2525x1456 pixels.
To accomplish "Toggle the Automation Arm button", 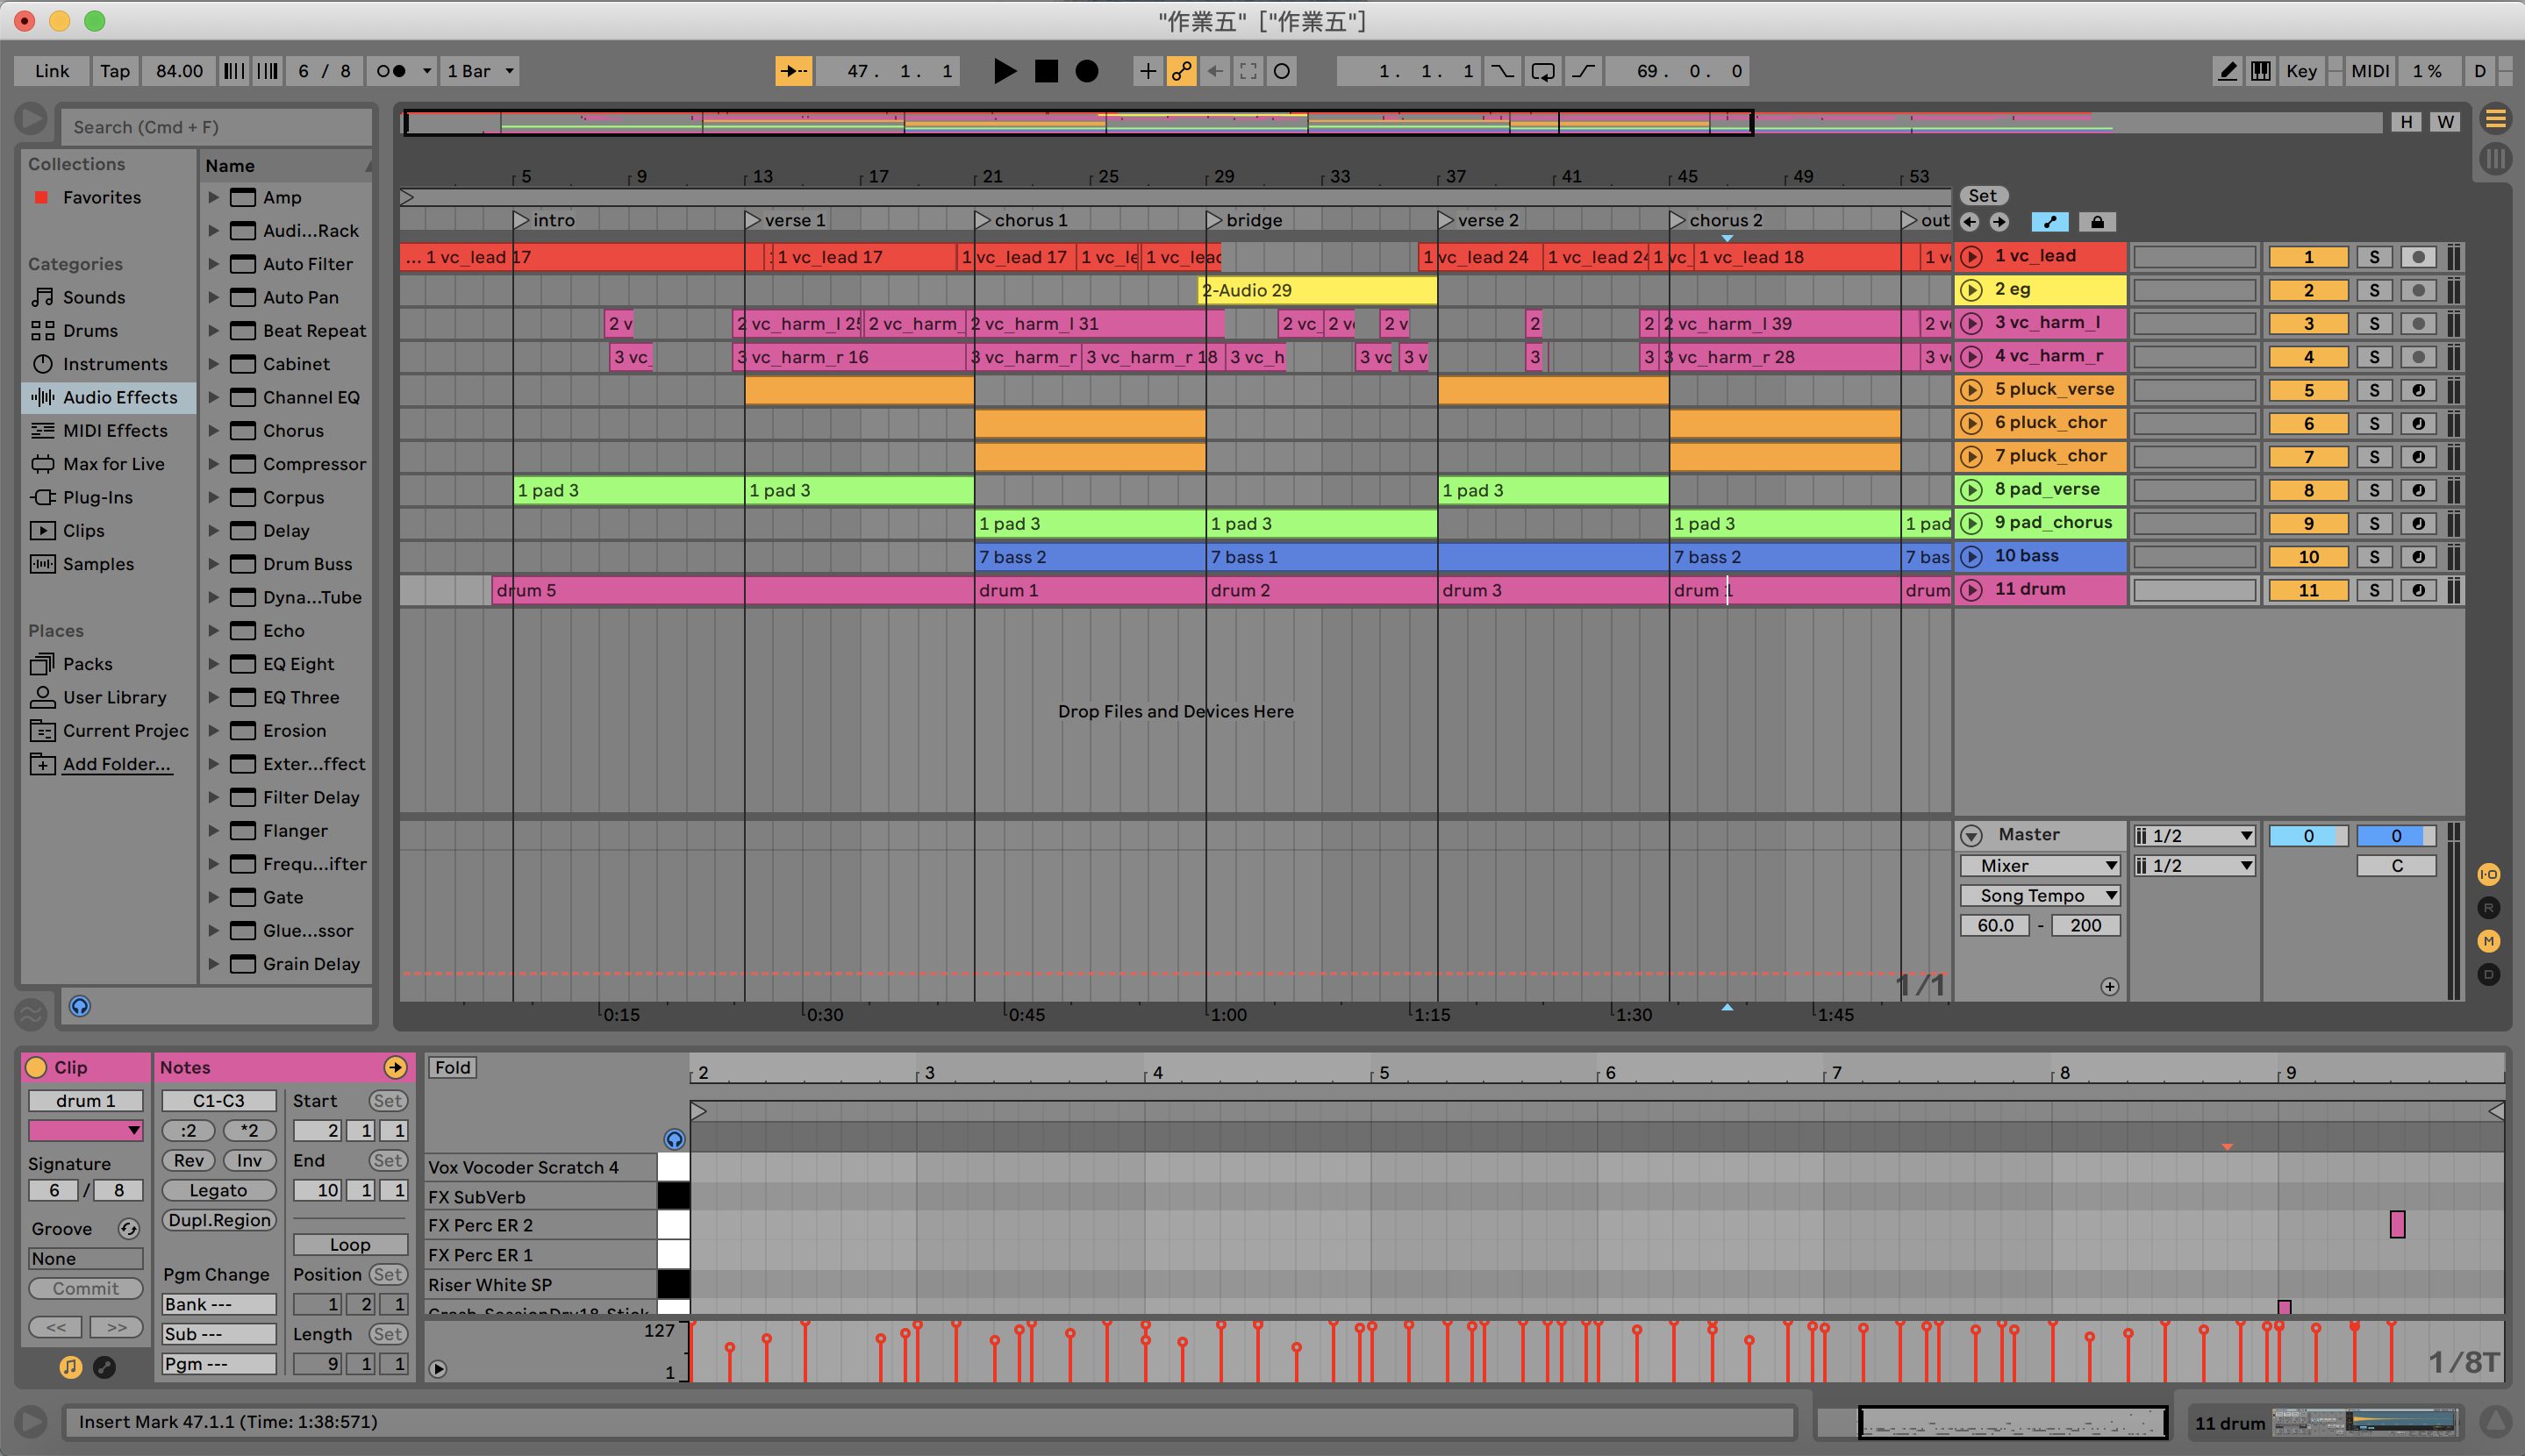I will tap(1181, 71).
